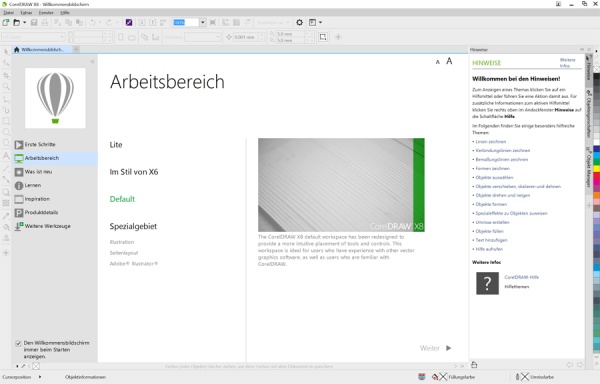Click the Undo arrow icon
The height and width of the screenshot is (384, 600).
pyautogui.click(x=93, y=23)
